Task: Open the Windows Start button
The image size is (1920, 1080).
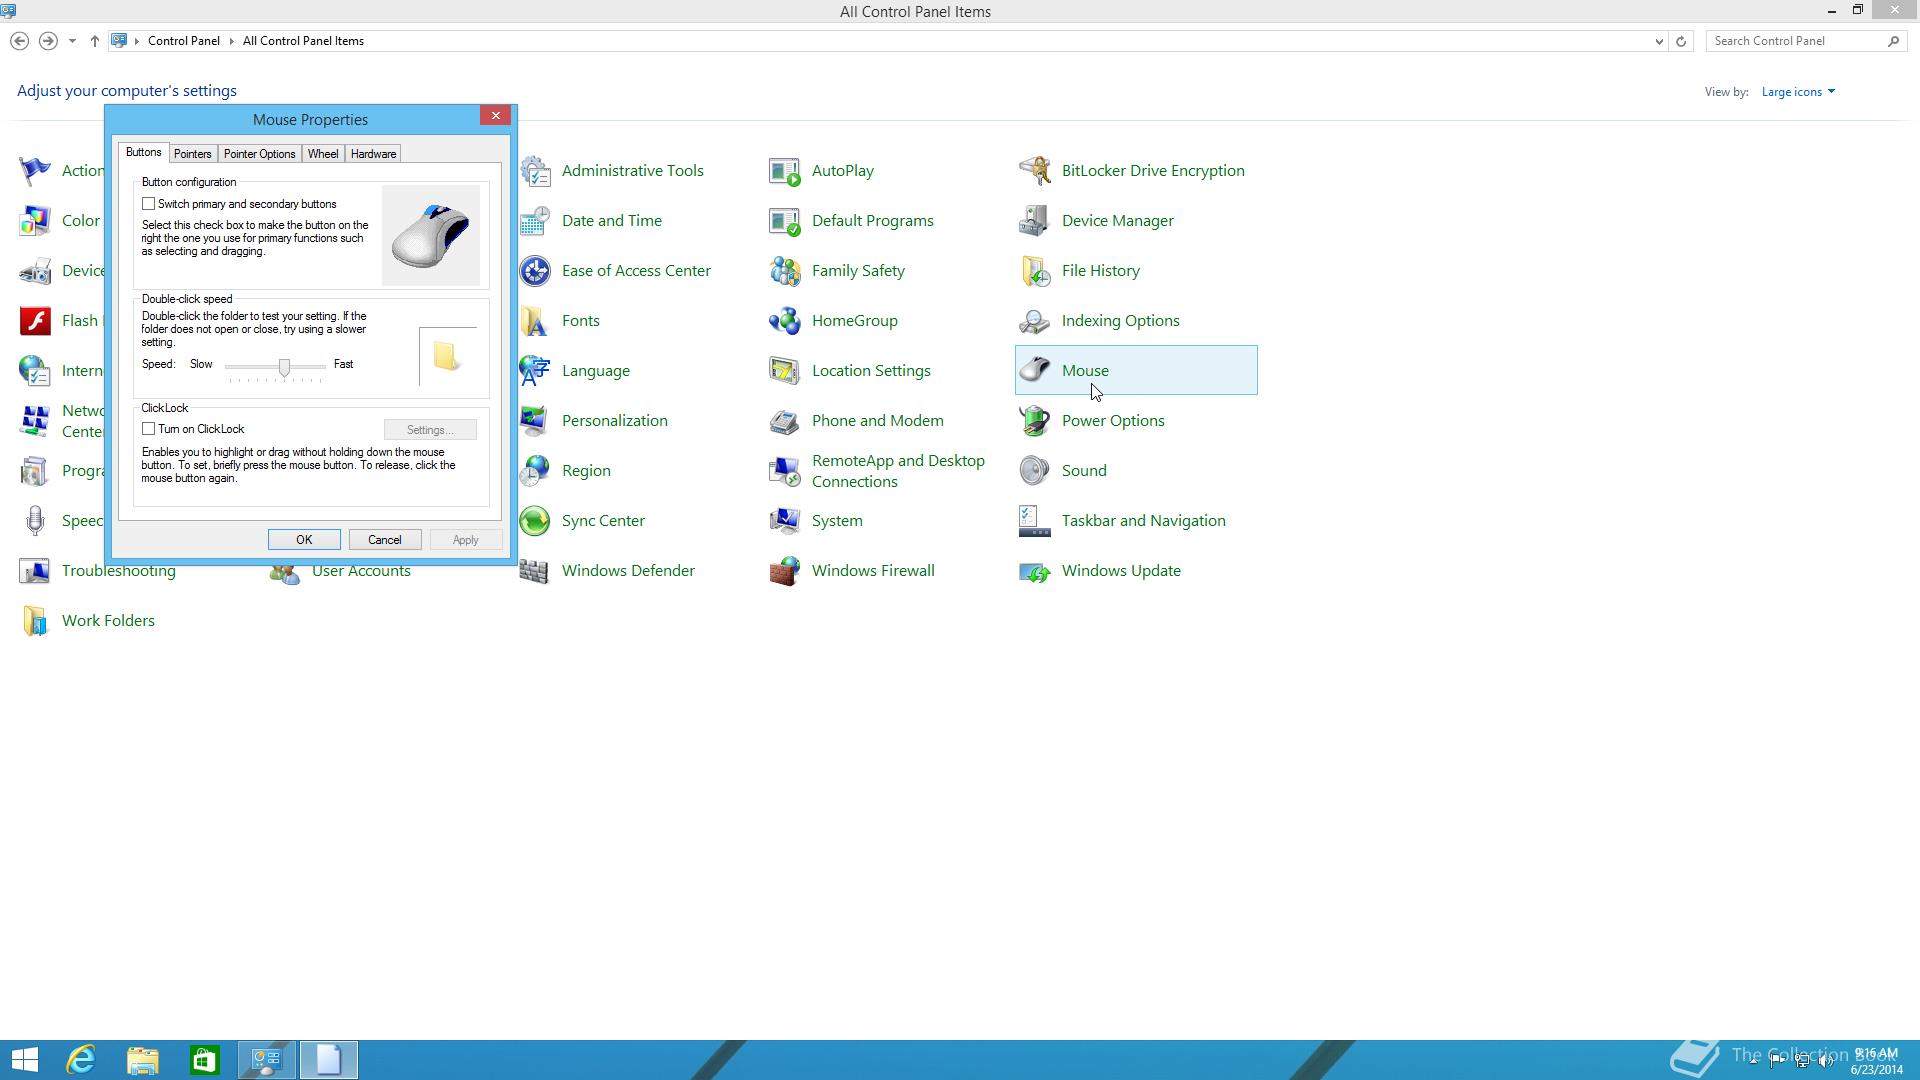Action: 24,1060
